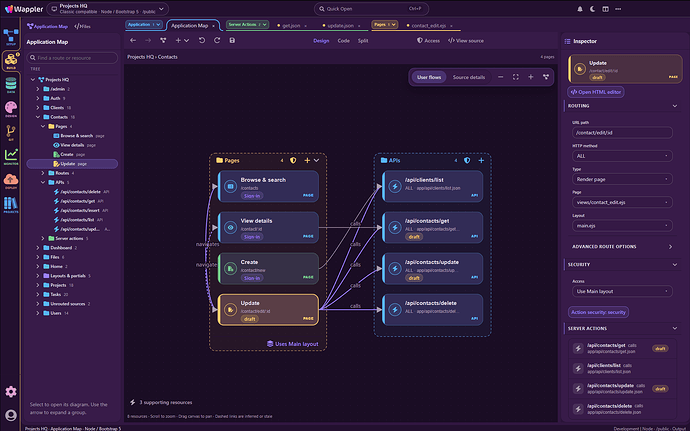
Task: Focus the Find a route or resource field
Action: (x=72, y=58)
